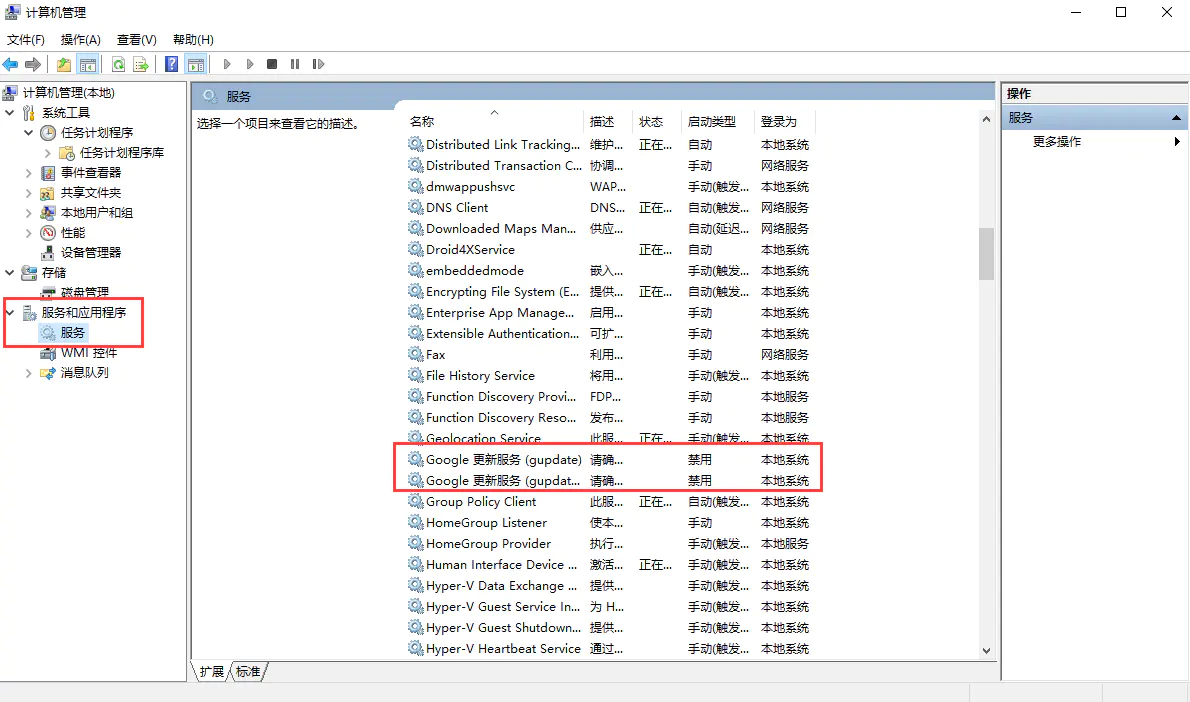Open the 操作(A) menu
The height and width of the screenshot is (702, 1190).
click(80, 39)
